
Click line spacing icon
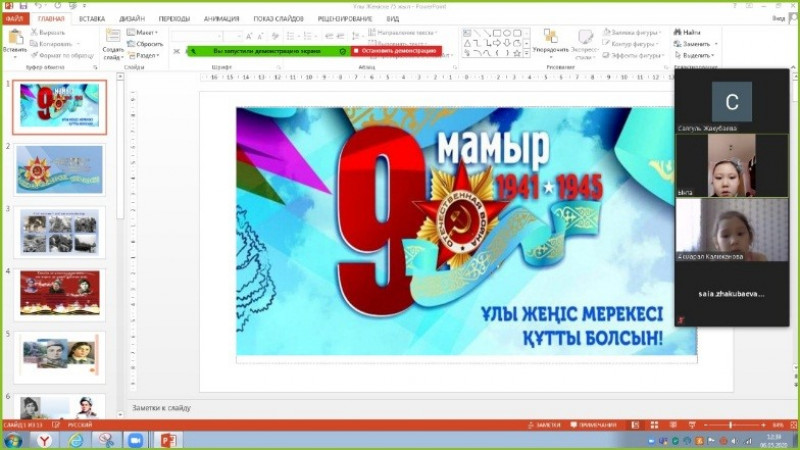(356, 36)
